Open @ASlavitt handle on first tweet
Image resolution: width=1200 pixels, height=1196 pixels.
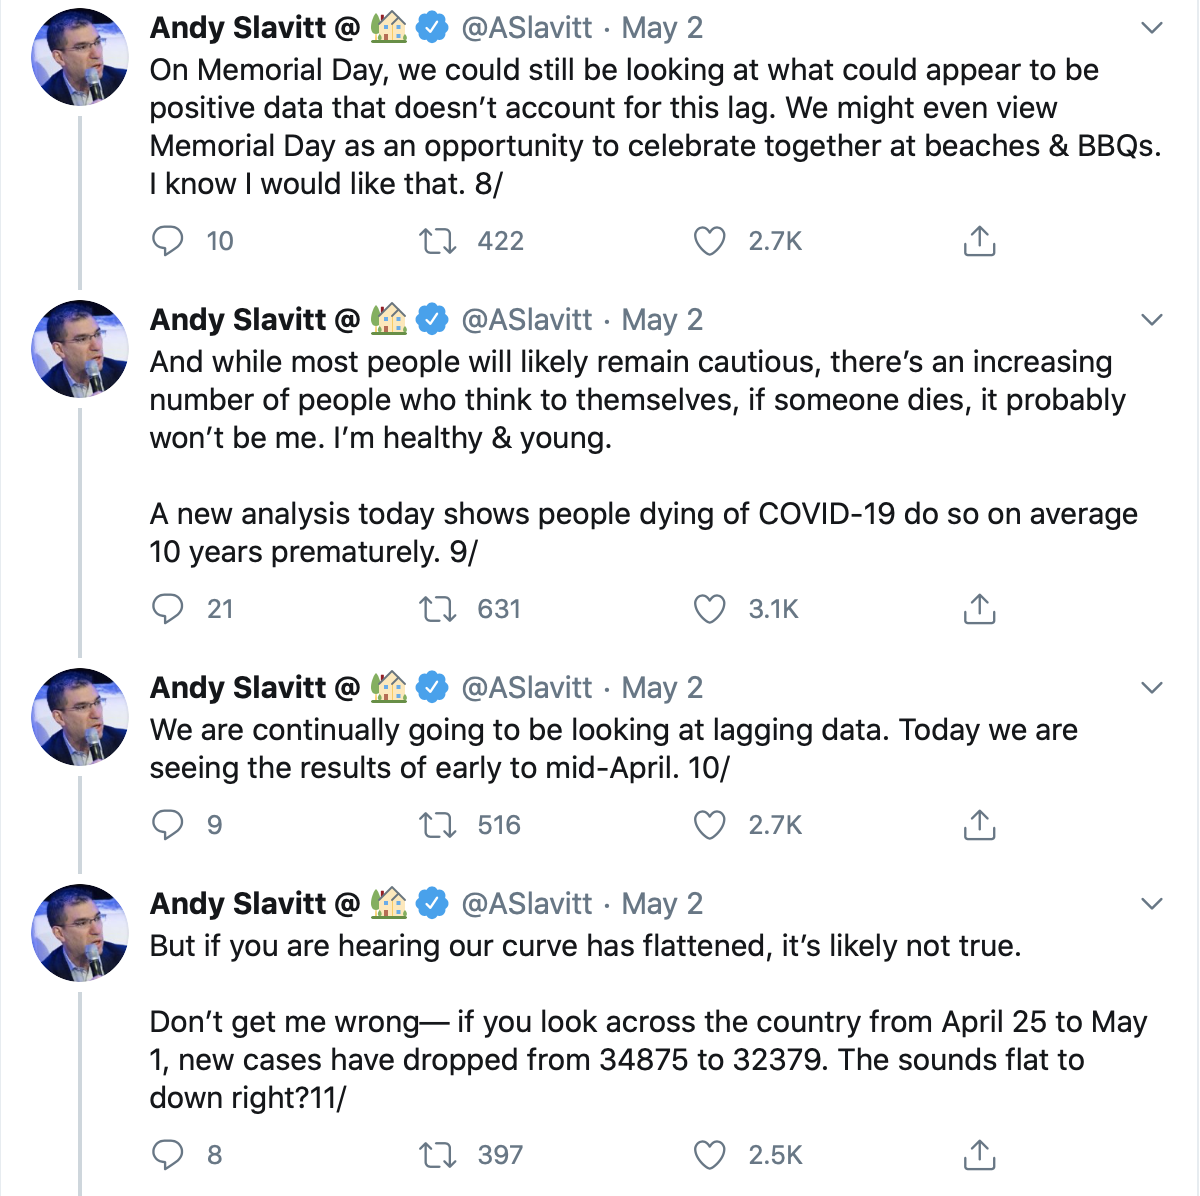pyautogui.click(x=526, y=28)
